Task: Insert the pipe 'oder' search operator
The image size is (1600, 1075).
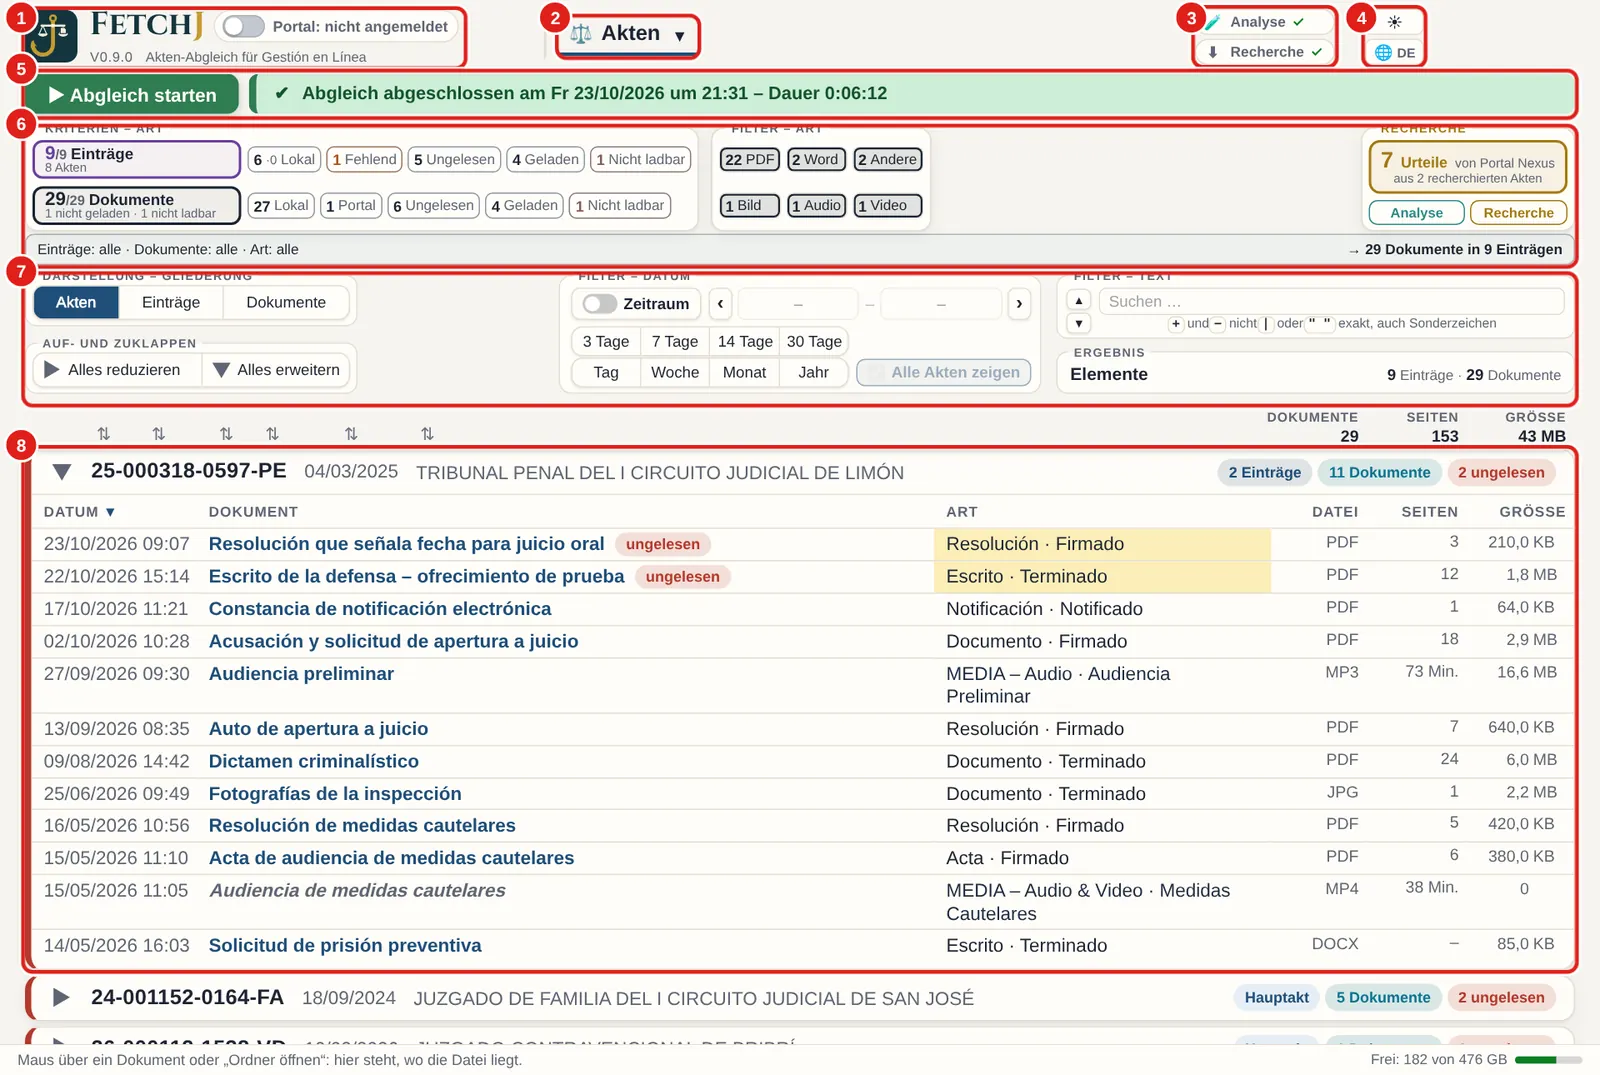Action: pyautogui.click(x=1266, y=323)
